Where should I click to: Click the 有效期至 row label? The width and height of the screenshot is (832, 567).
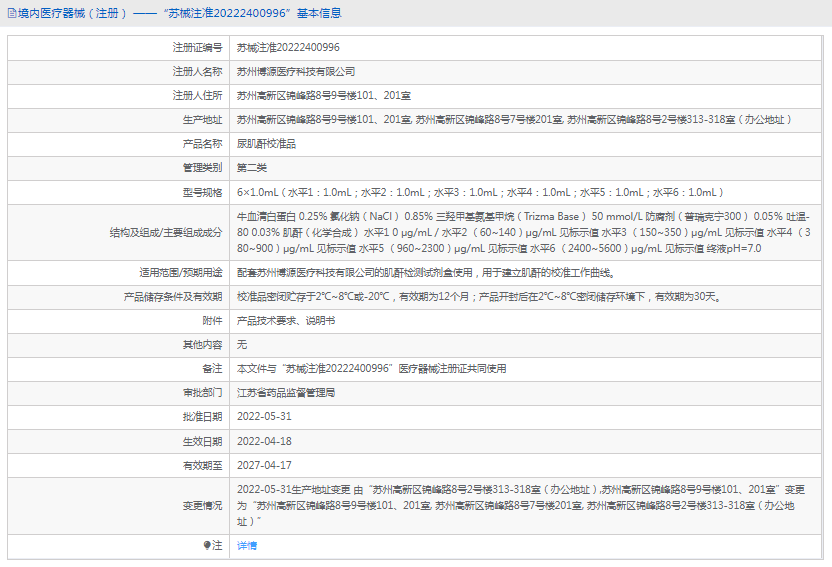point(203,465)
